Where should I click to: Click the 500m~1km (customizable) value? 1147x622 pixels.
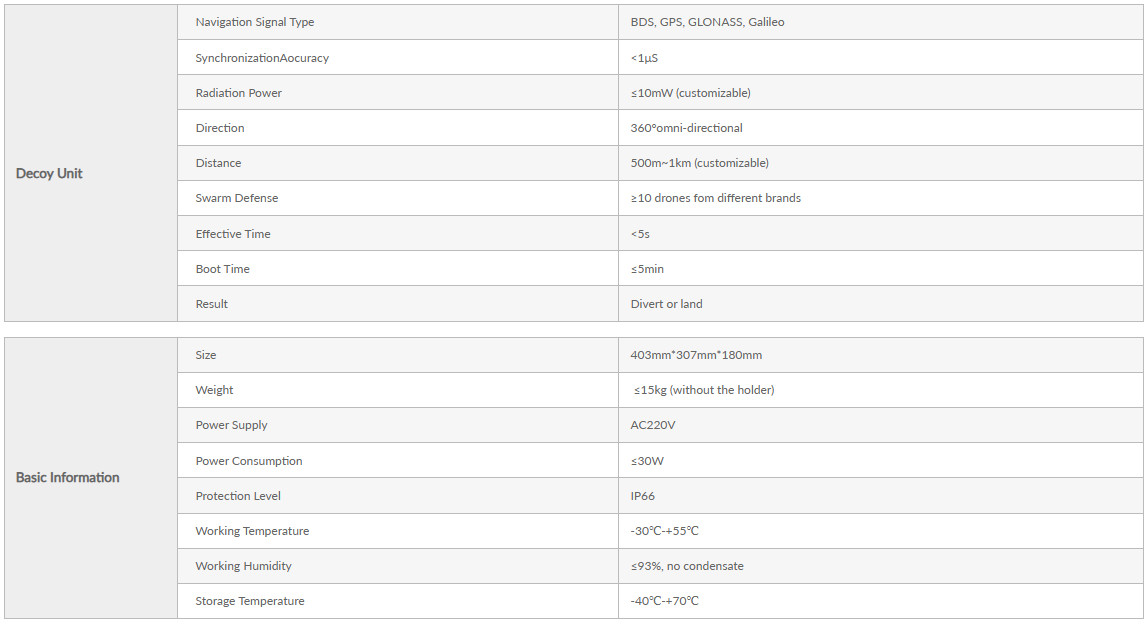[x=699, y=163]
